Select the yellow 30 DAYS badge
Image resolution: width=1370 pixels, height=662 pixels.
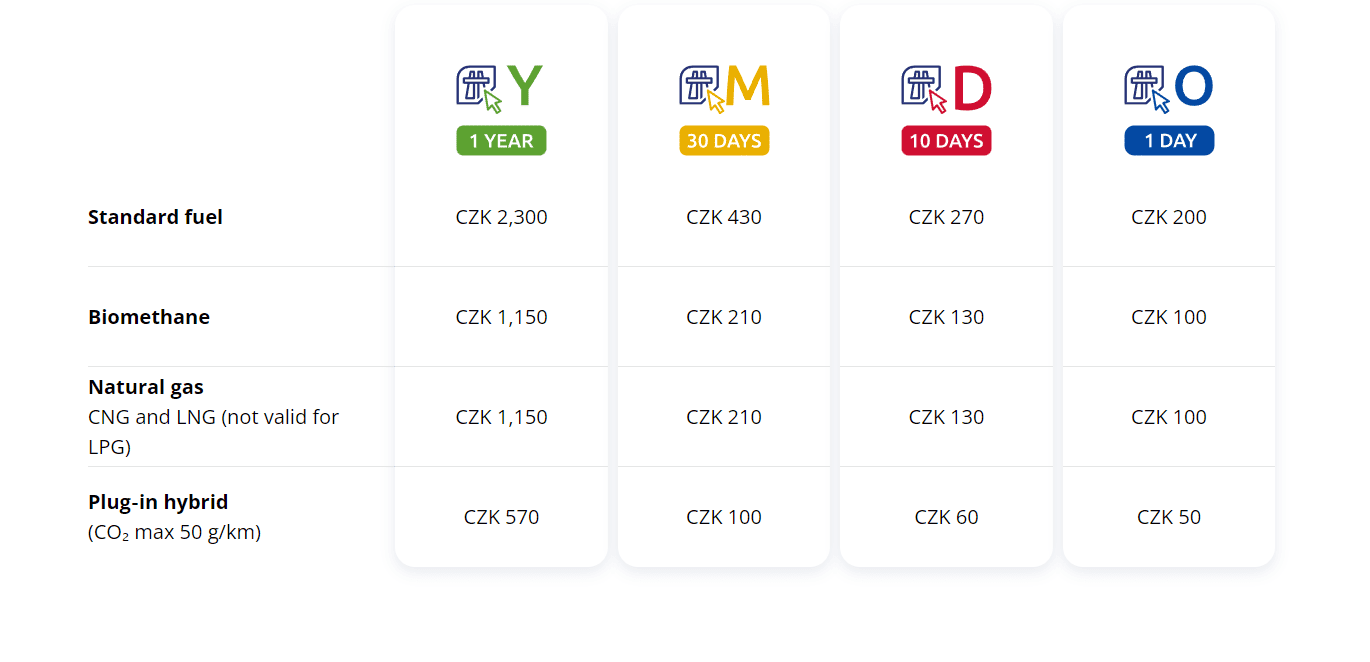[x=724, y=141]
